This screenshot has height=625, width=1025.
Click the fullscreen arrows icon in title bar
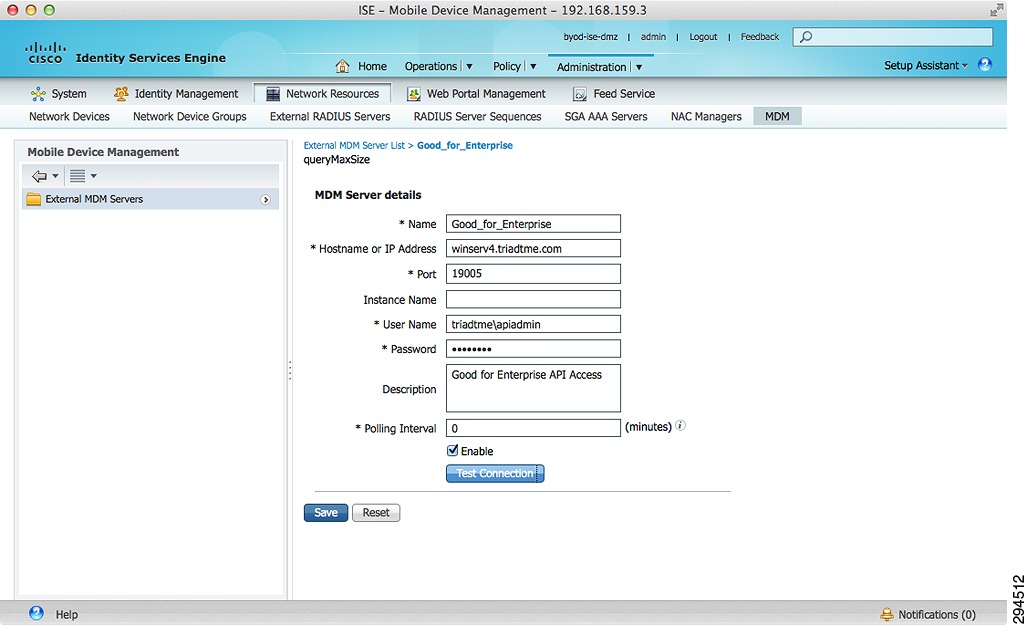(996, 10)
